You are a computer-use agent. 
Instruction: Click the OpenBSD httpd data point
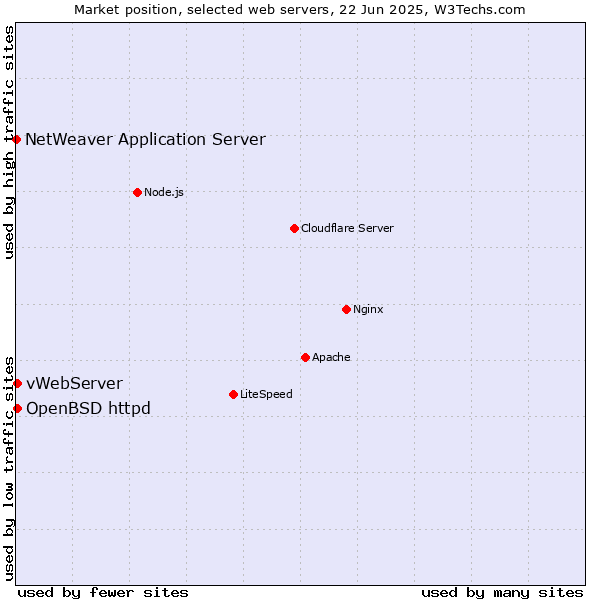pyautogui.click(x=18, y=408)
